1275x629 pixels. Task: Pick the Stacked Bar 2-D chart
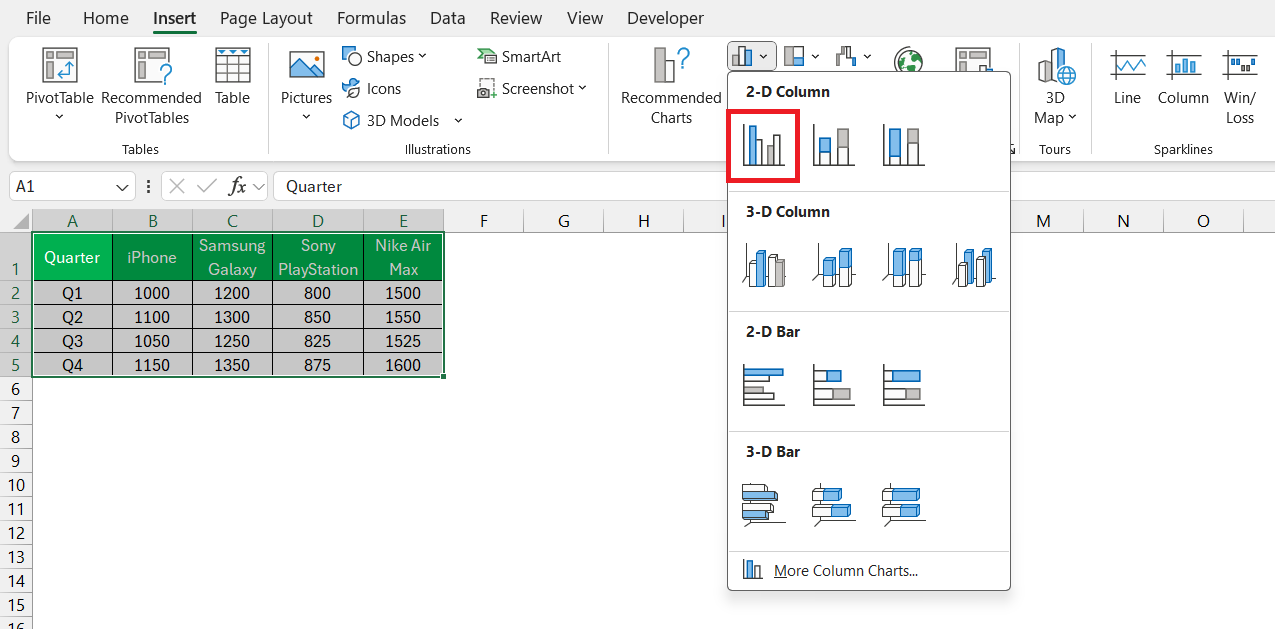pos(833,386)
